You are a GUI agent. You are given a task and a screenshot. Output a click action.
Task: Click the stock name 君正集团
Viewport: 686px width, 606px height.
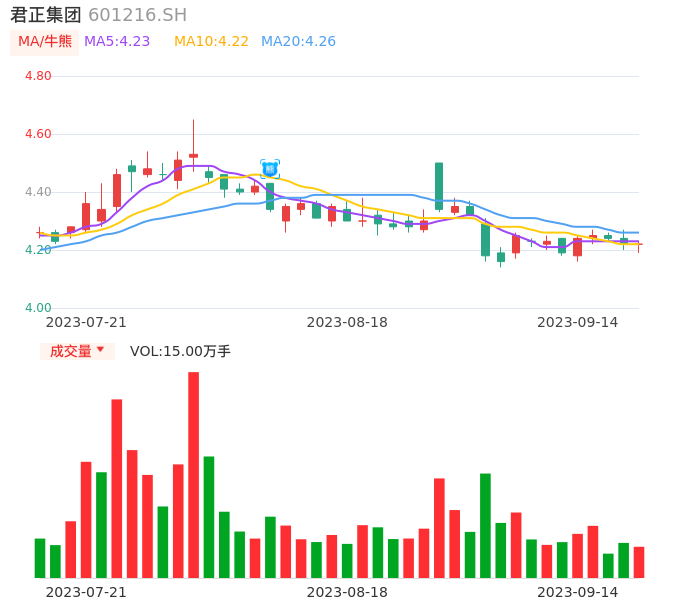(46, 15)
